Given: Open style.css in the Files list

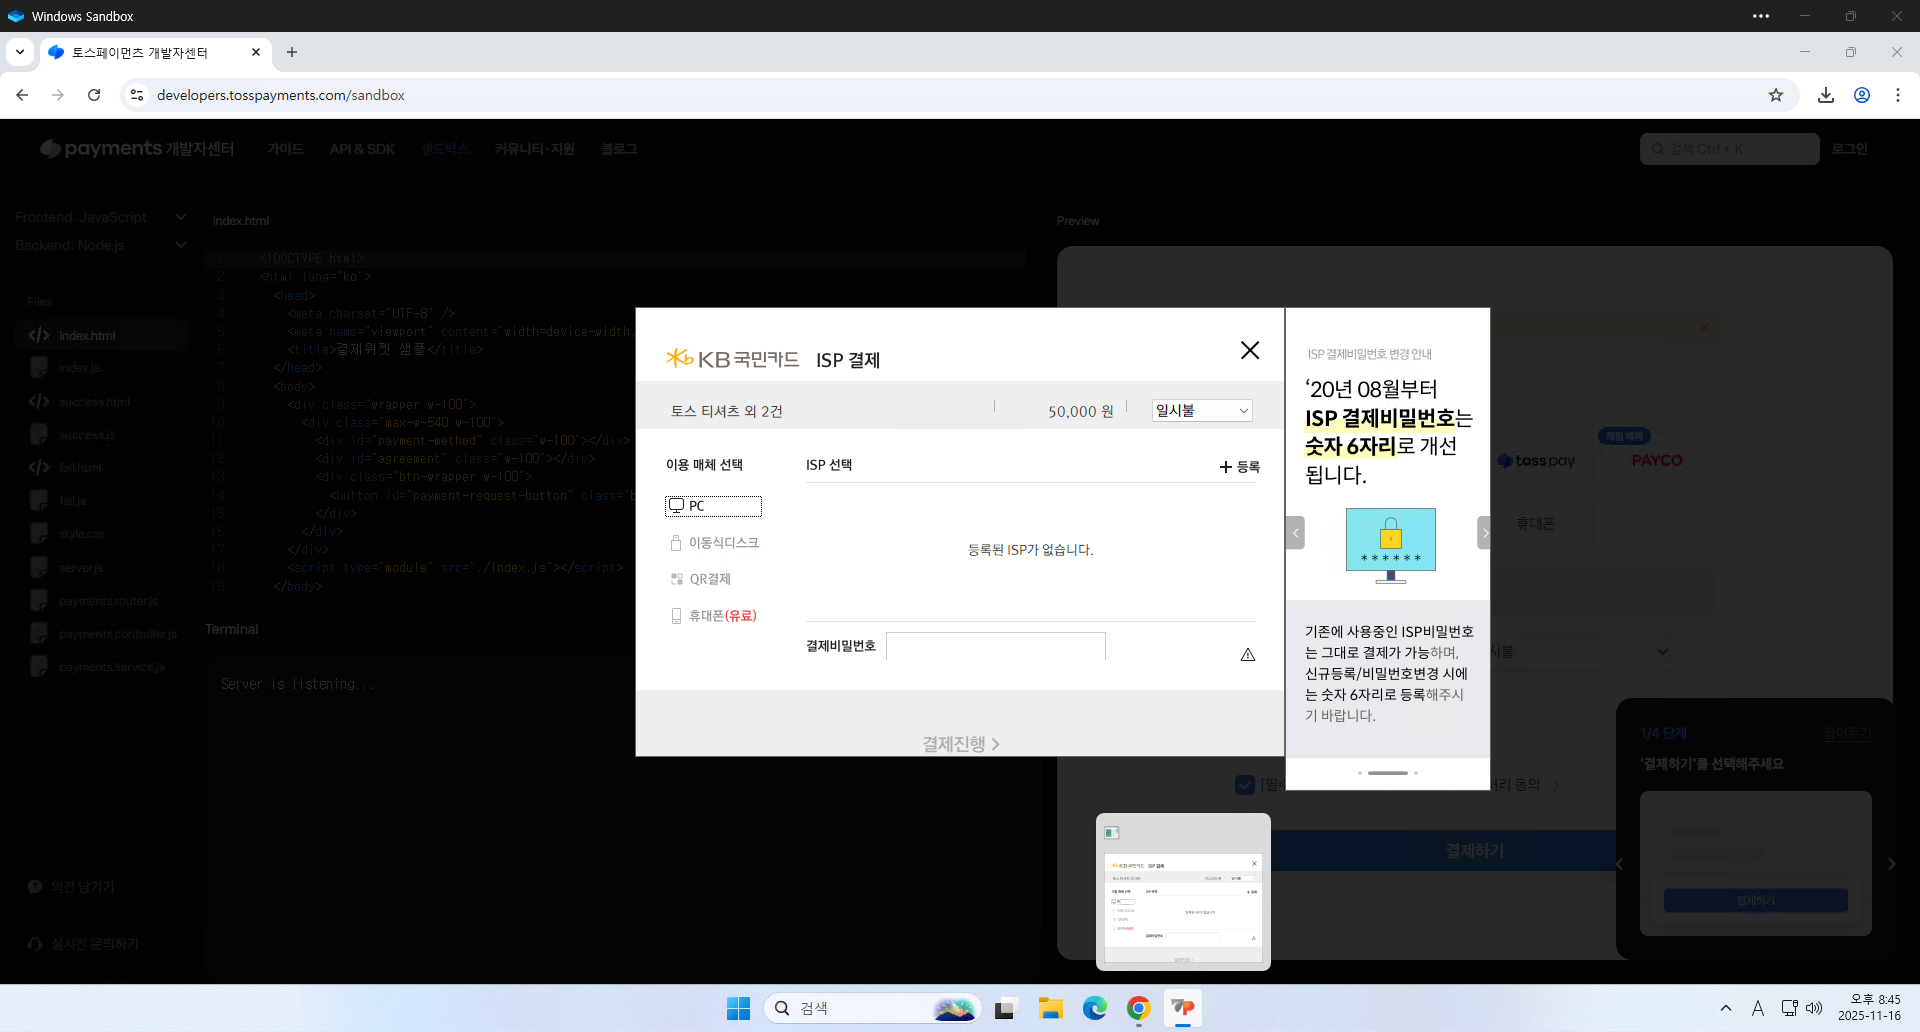Looking at the screenshot, I should [102, 534].
